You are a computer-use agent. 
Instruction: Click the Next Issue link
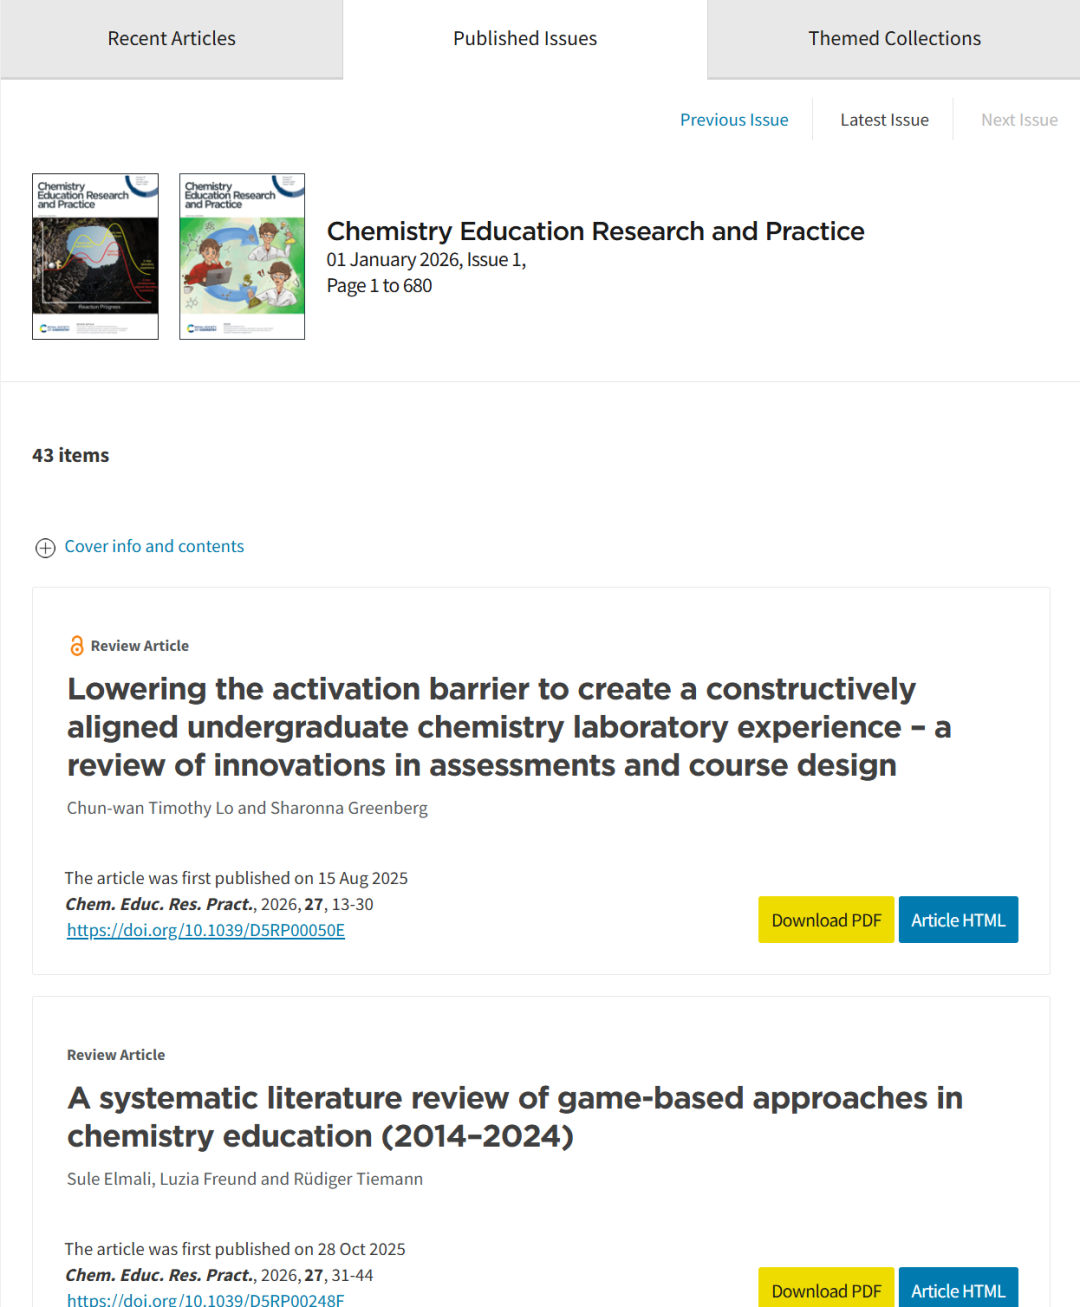pyautogui.click(x=1018, y=120)
